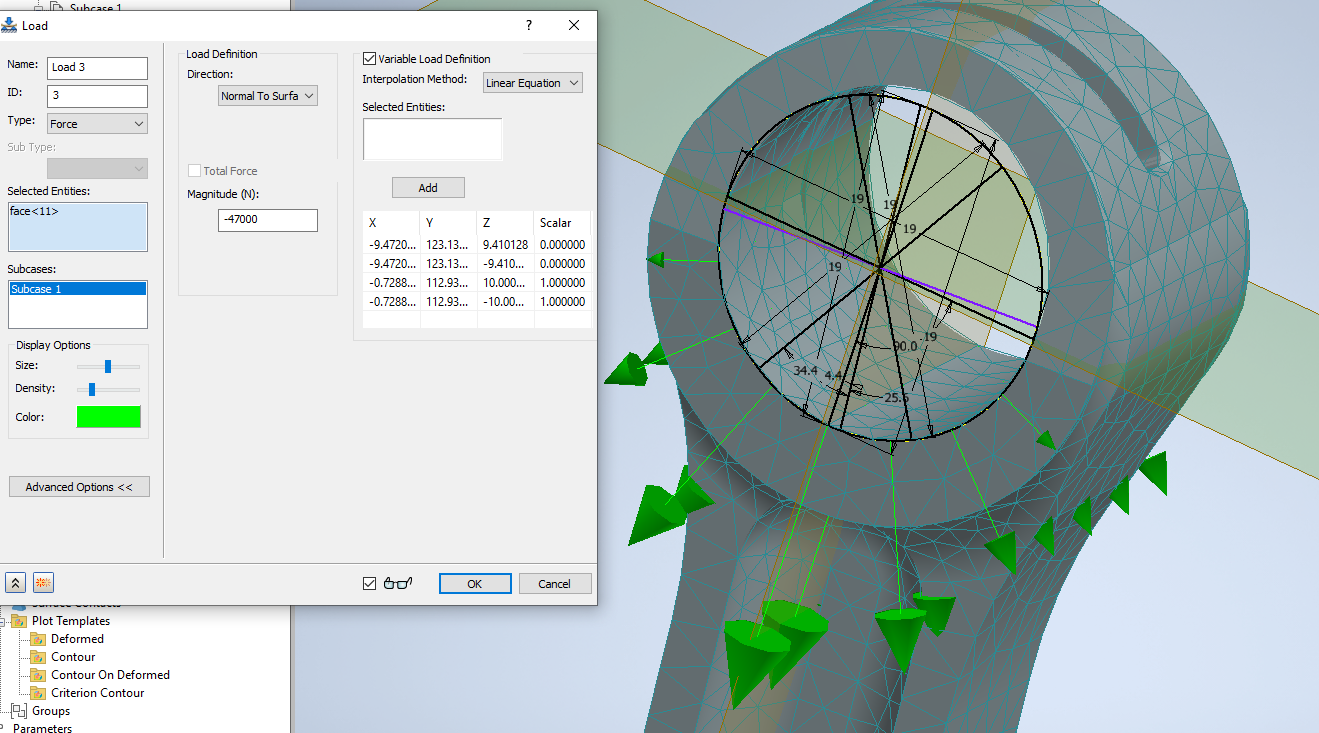The width and height of the screenshot is (1319, 733).
Task: Click the orange burst icon at dialog bottom-left
Action: 41,581
